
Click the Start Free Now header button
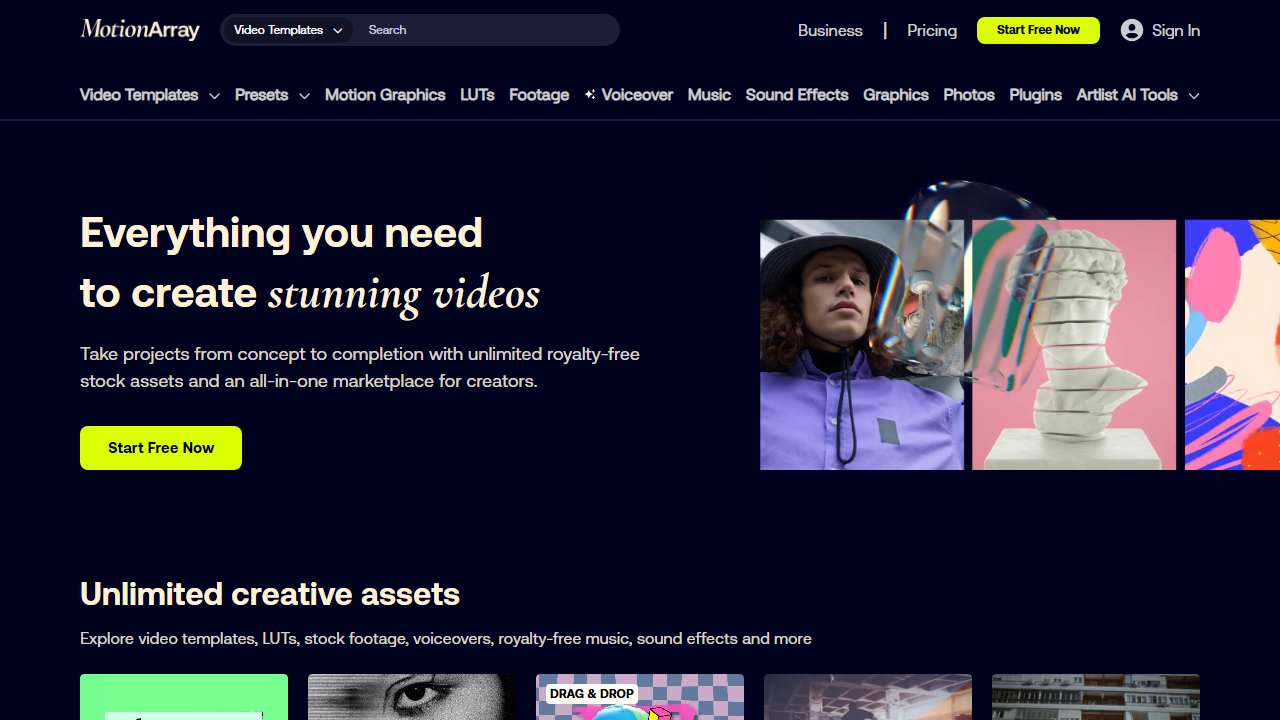click(x=1038, y=30)
